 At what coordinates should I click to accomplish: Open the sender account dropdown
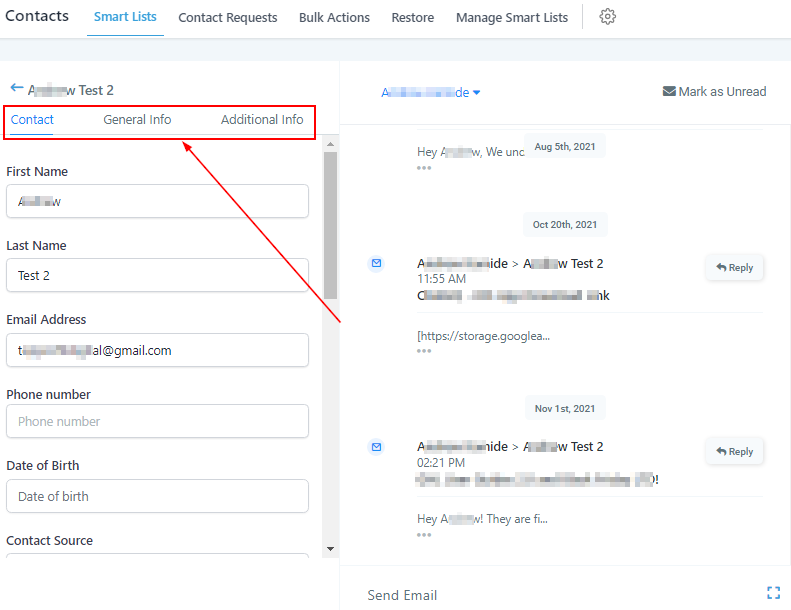(431, 92)
